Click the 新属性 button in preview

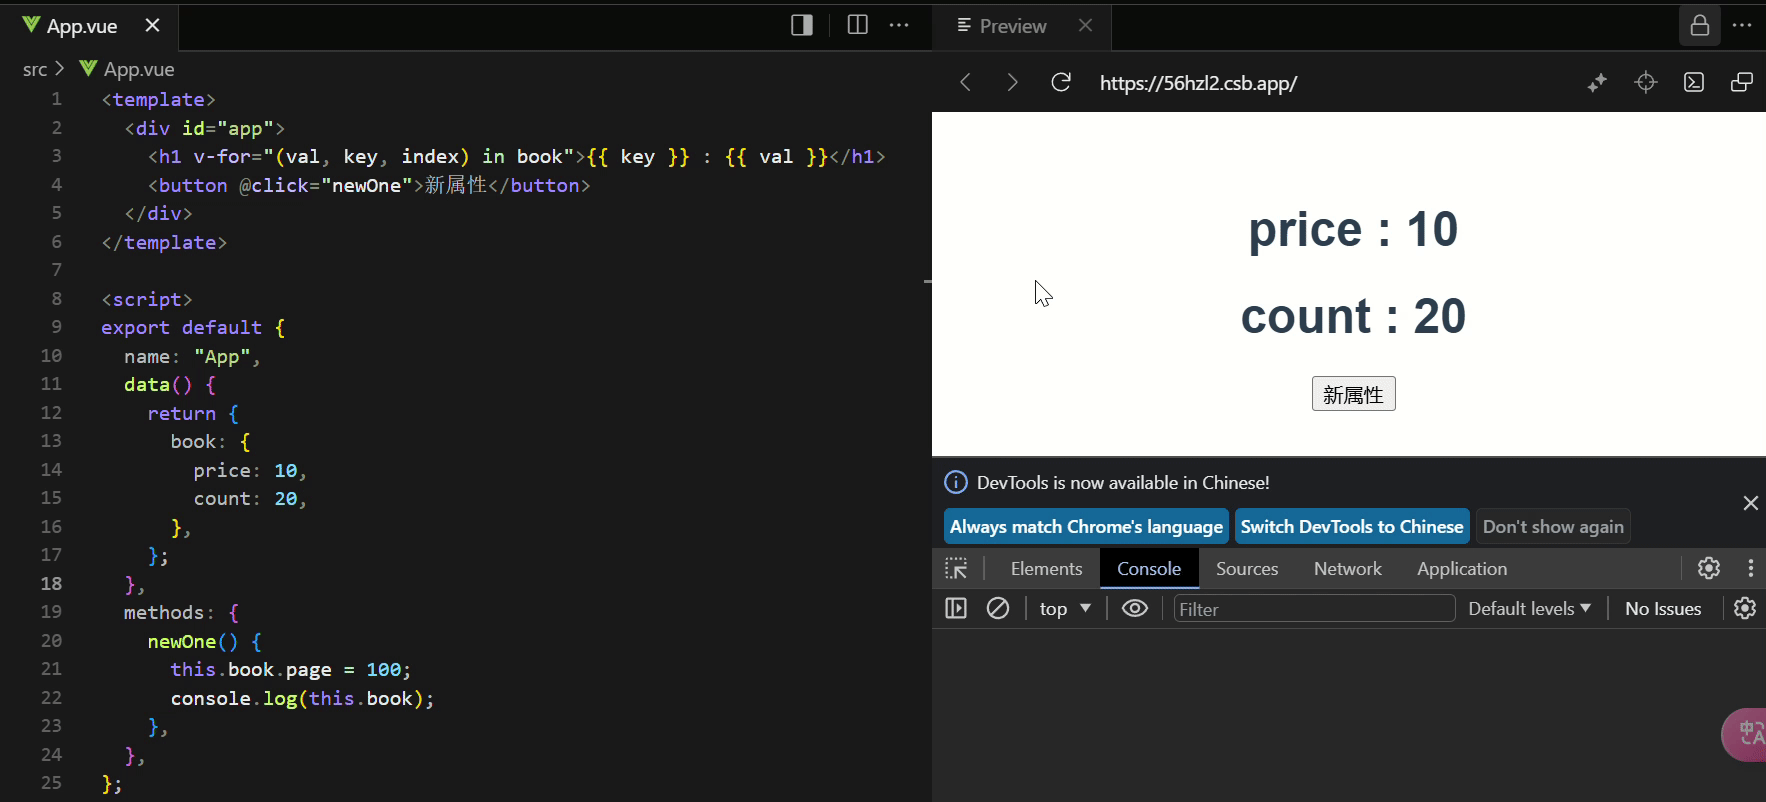(x=1353, y=394)
